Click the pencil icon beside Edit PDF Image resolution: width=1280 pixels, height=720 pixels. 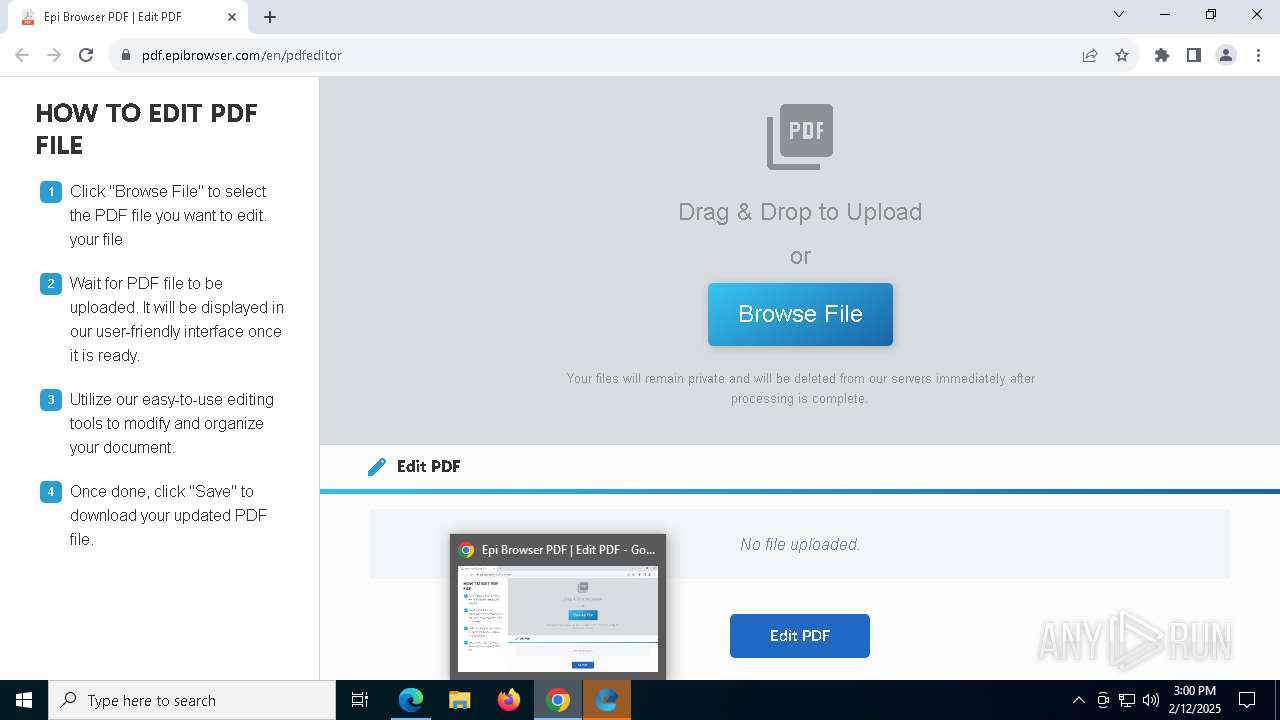[x=377, y=466]
